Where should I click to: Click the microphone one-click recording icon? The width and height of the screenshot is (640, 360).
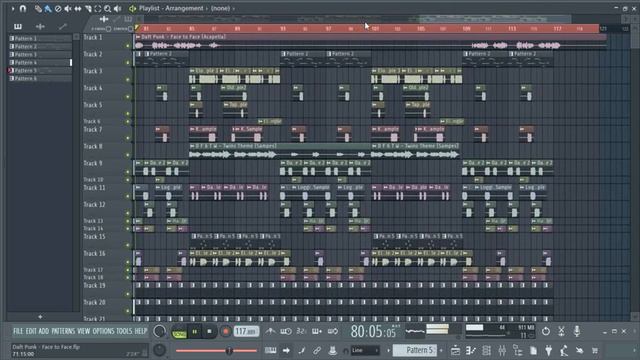pos(577,331)
